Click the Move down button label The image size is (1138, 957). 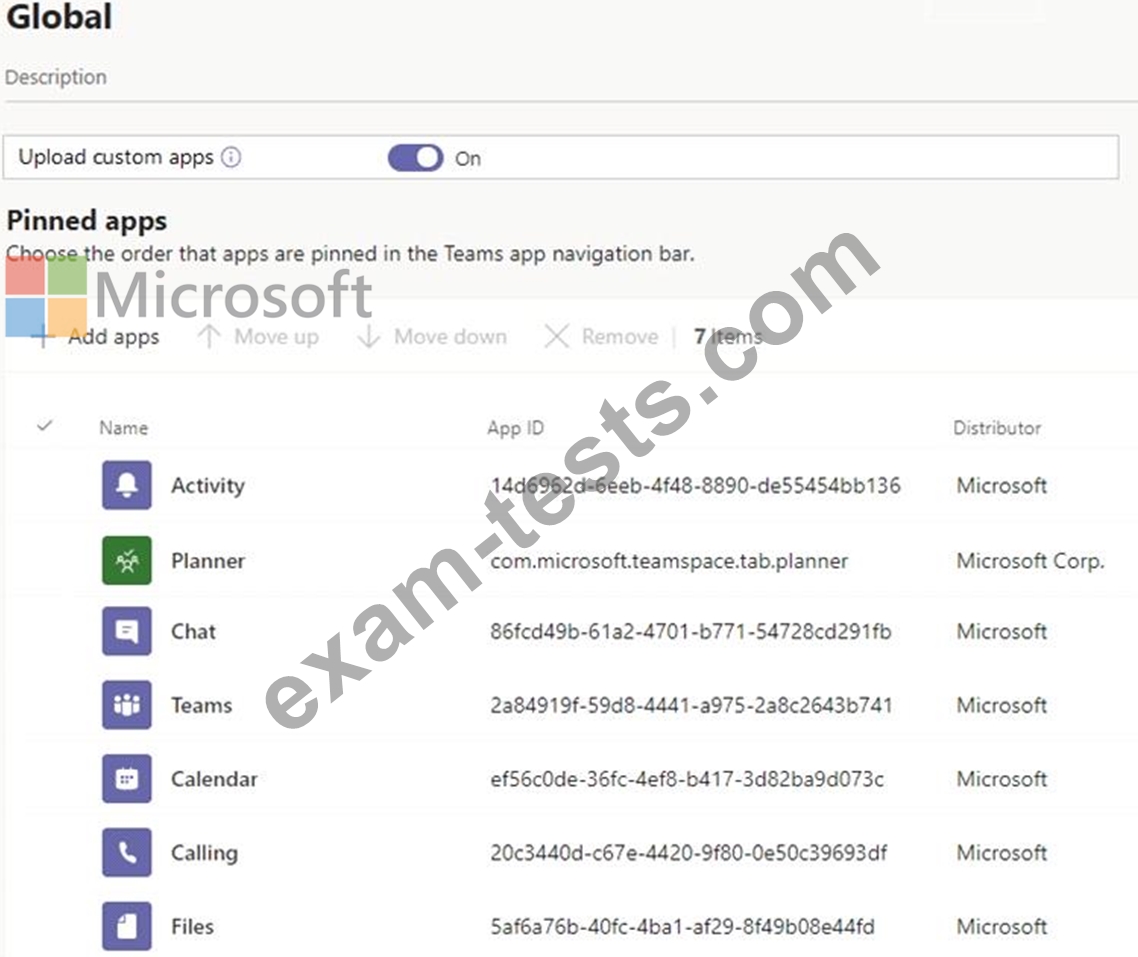451,337
